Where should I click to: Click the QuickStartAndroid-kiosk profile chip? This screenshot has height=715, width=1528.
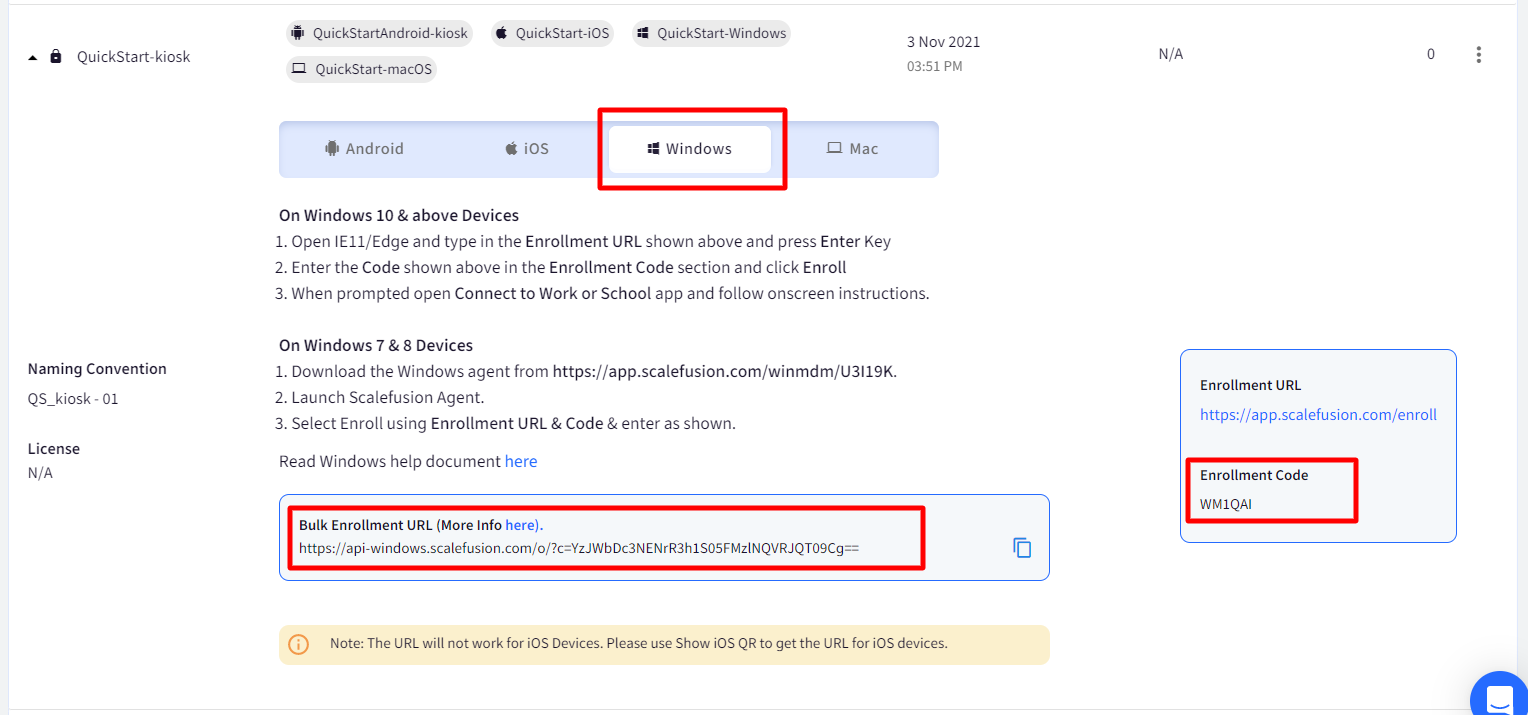click(x=380, y=33)
